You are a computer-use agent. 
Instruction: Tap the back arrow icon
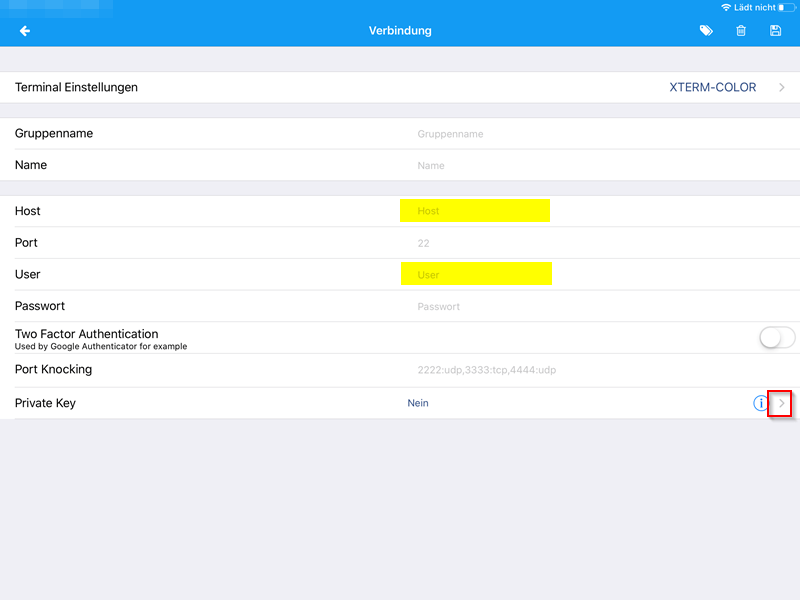click(25, 31)
